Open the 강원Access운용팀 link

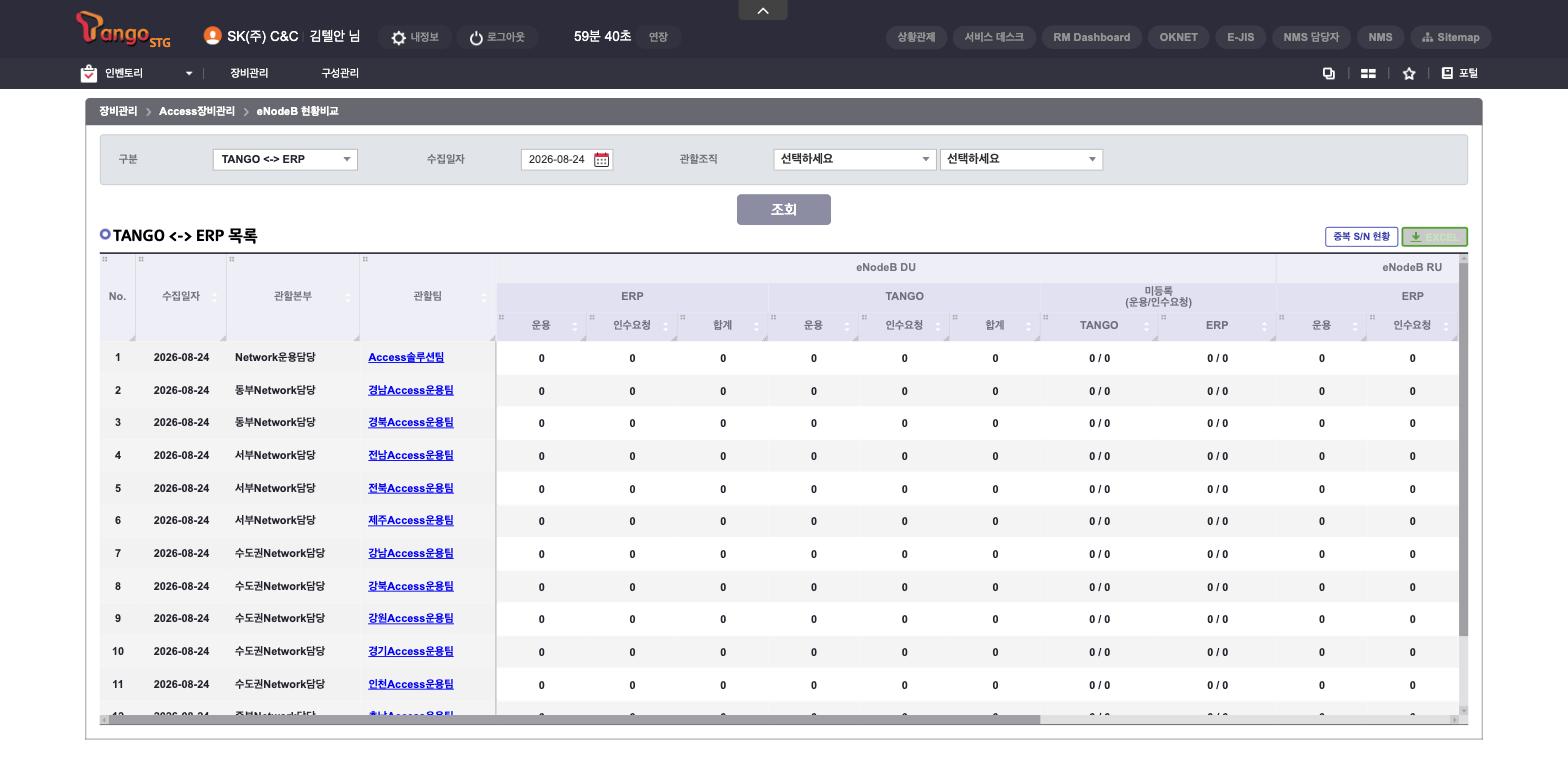[x=411, y=618]
